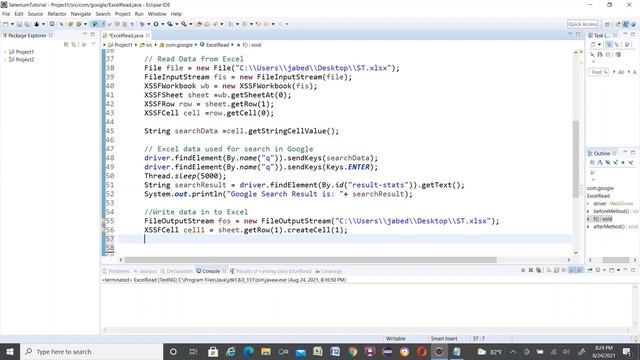Click the Quick Access field
Screen dimensions: 640x360
click(x=583, y=24)
